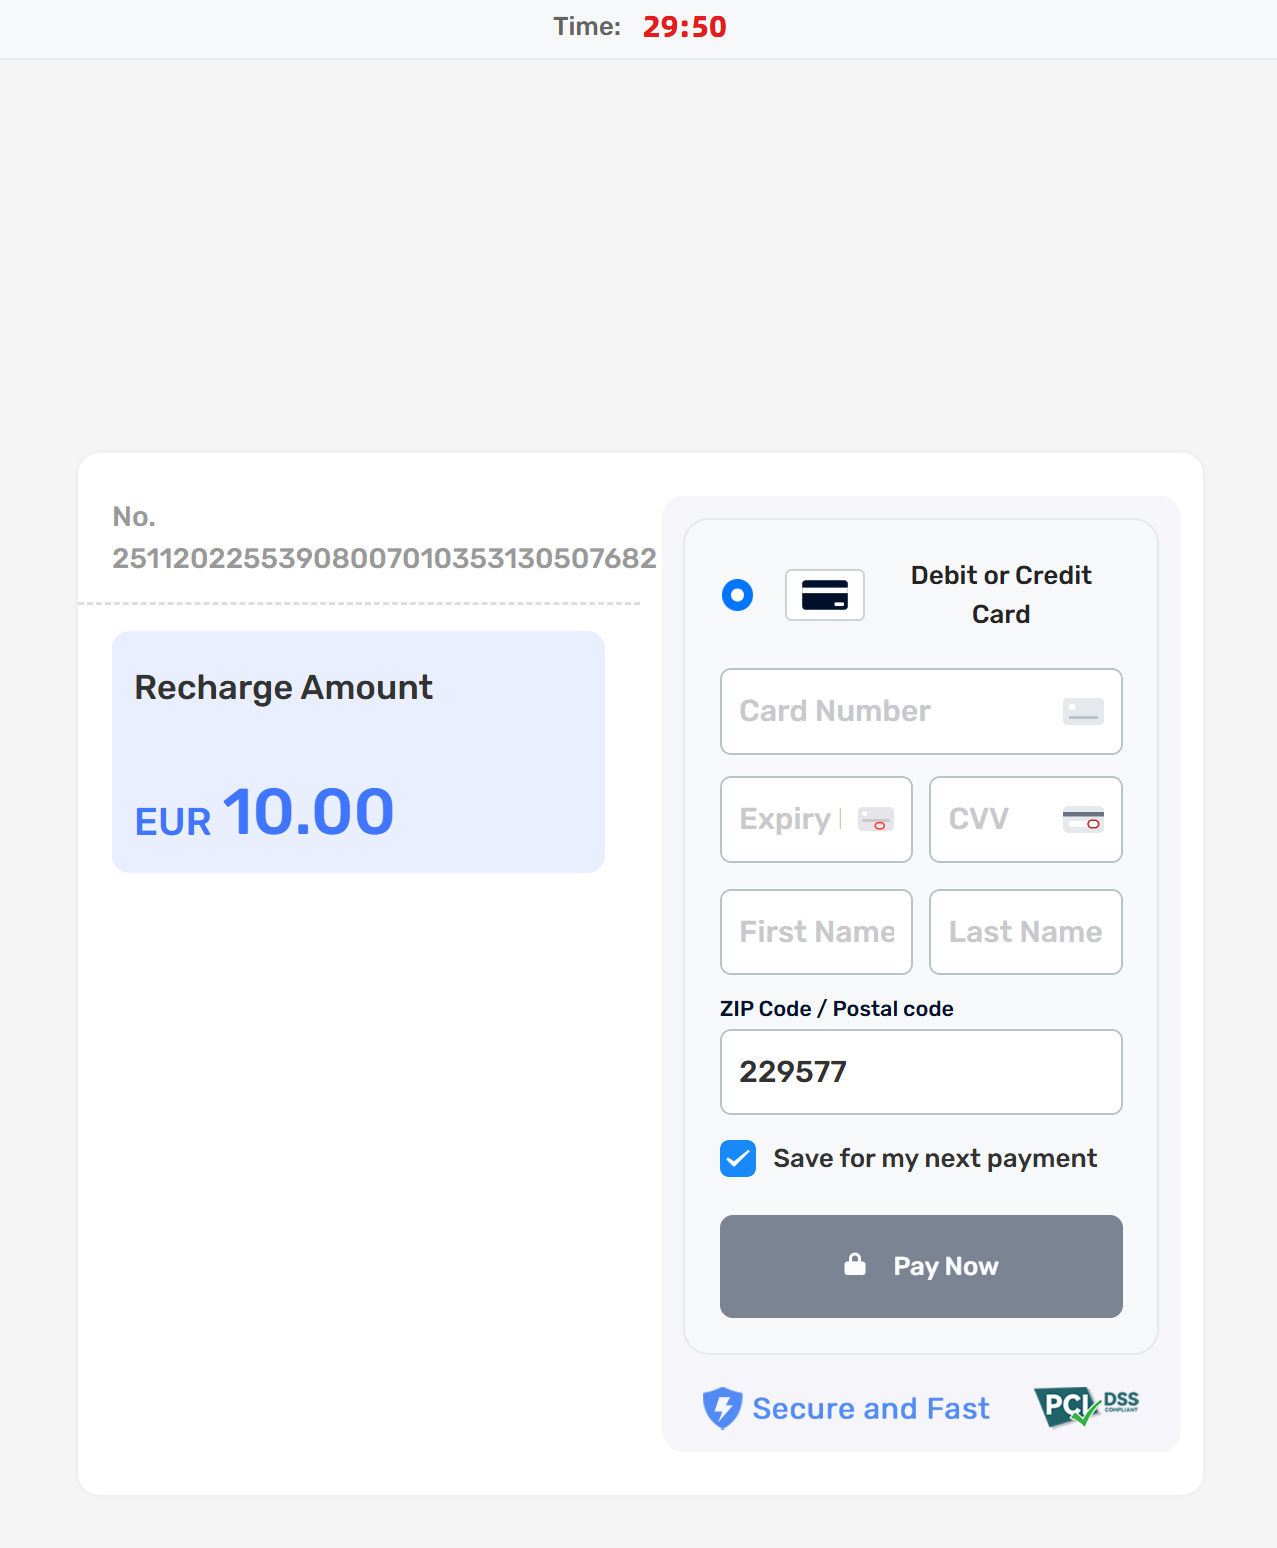Click the blue lightning shield icon
Image resolution: width=1277 pixels, height=1548 pixels.
click(722, 1408)
